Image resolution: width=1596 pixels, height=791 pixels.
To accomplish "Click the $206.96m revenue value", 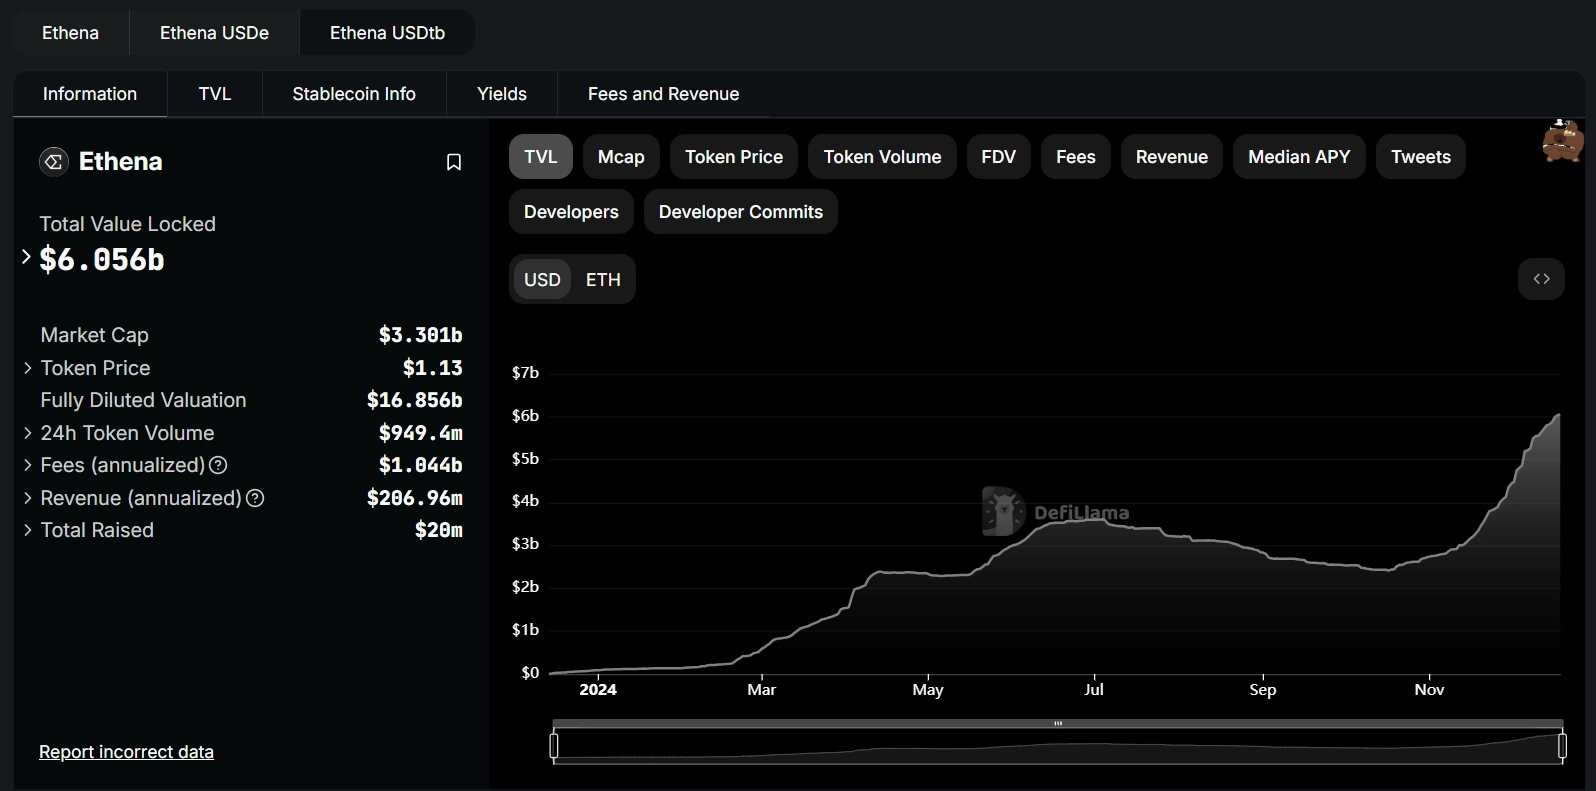I will [414, 498].
